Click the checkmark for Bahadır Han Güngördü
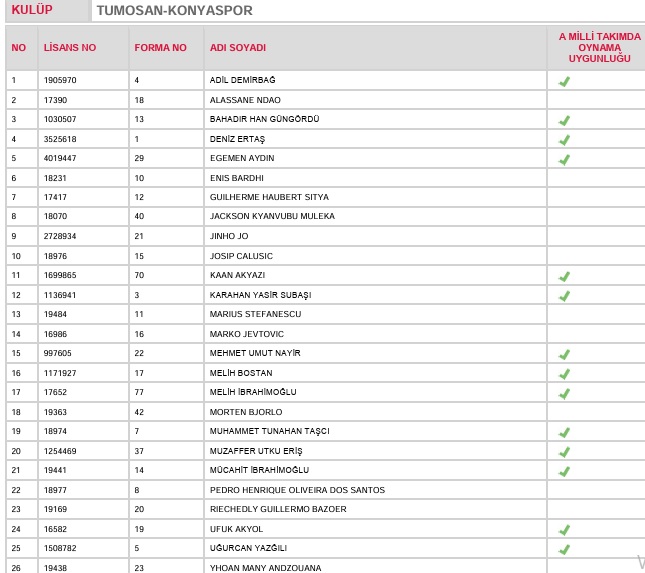 (x=564, y=120)
